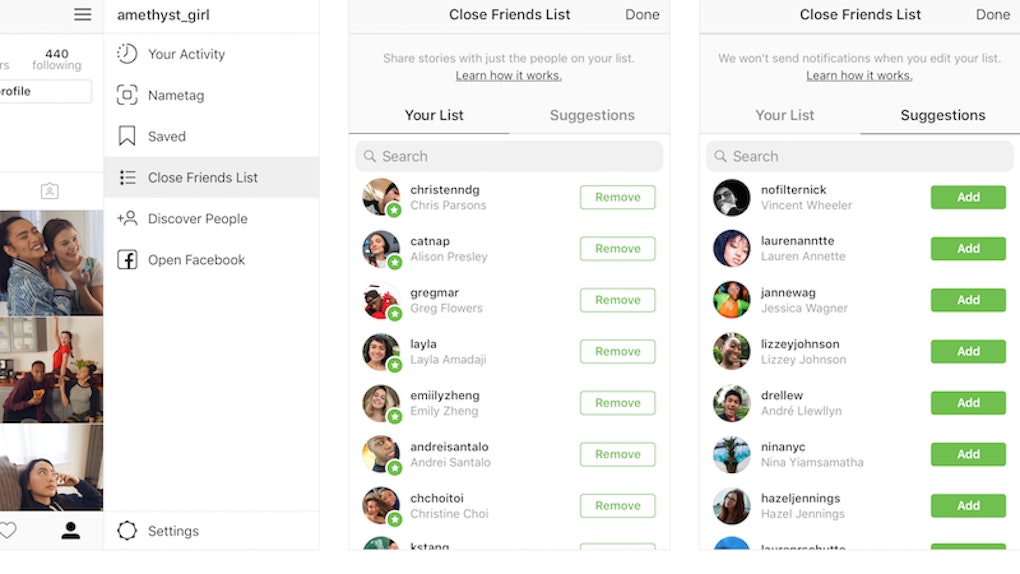Open tagged photos icon above grid
This screenshot has height=574, width=1020.
(49, 191)
